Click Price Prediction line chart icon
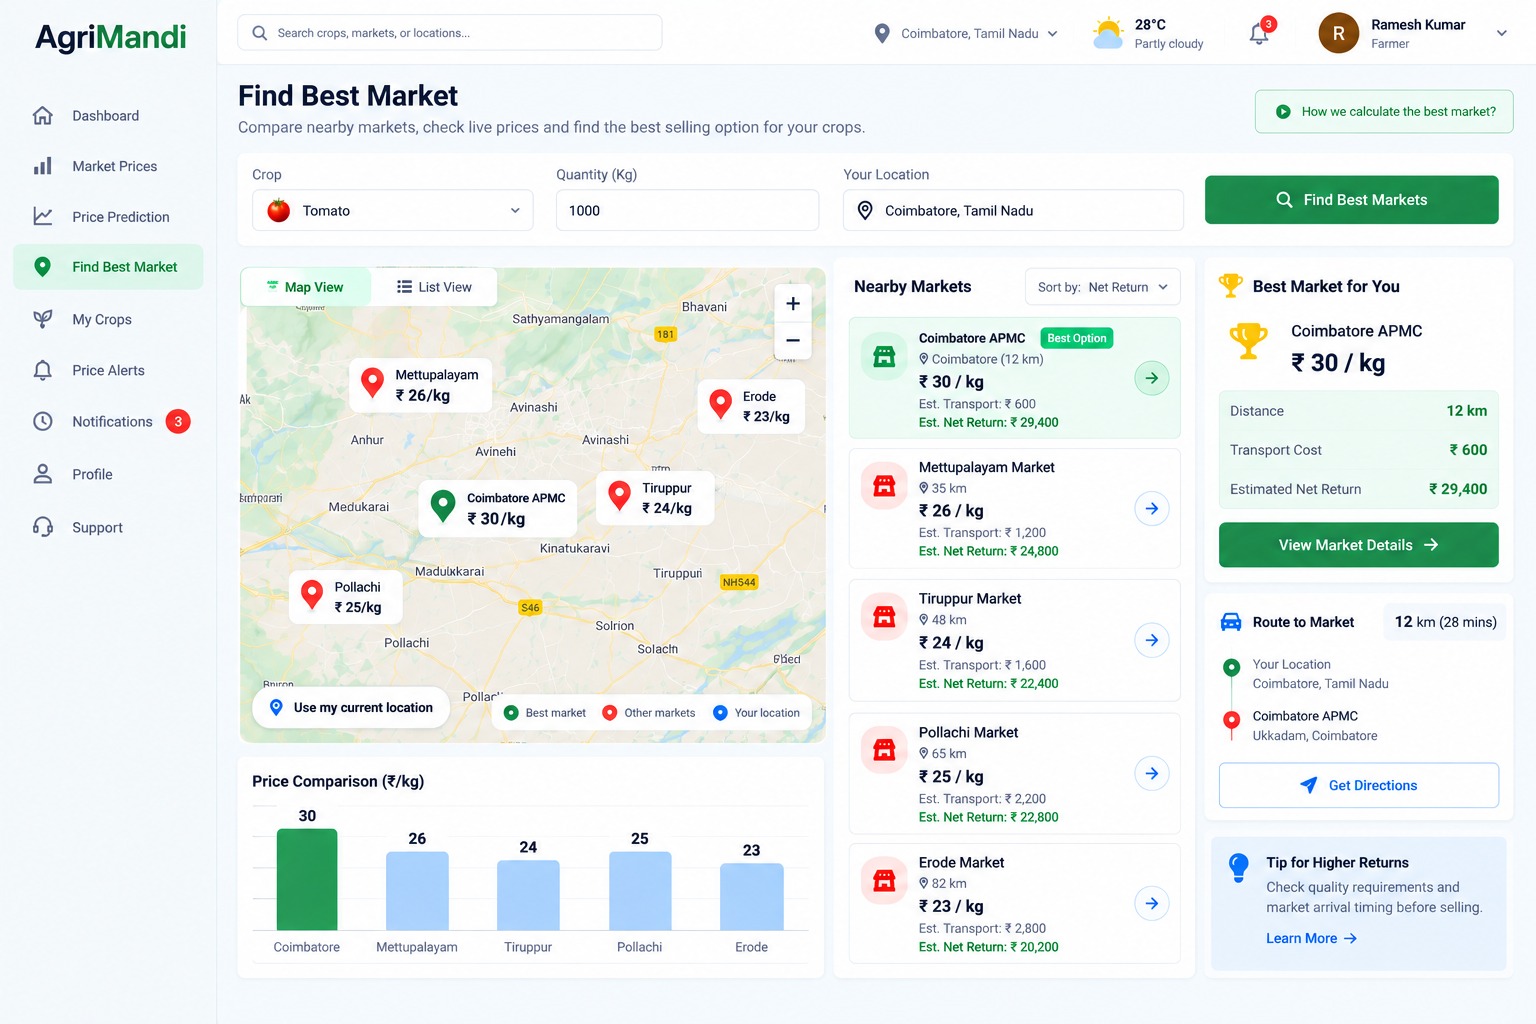 point(43,216)
